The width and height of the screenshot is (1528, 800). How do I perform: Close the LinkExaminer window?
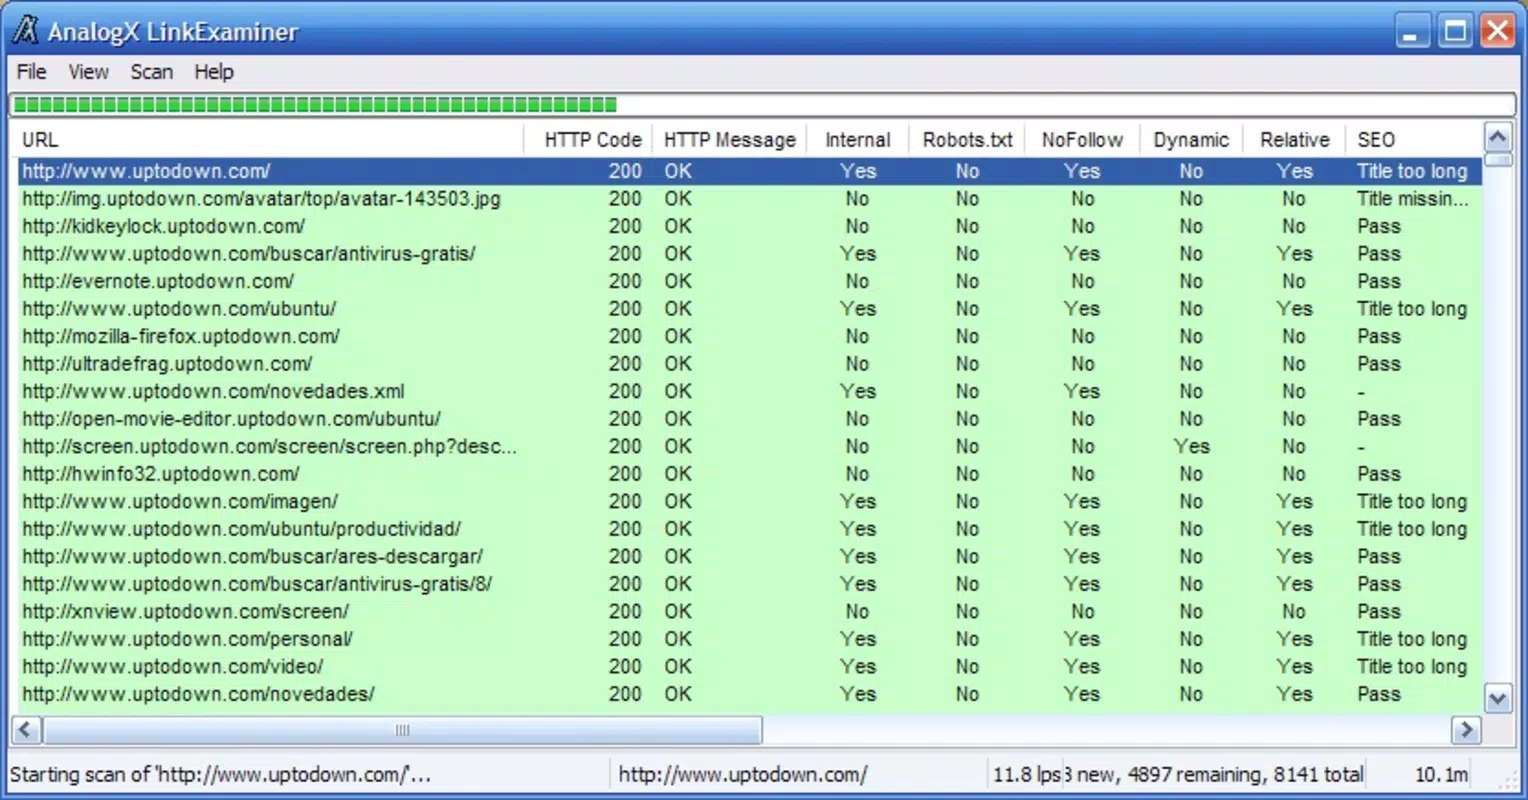[x=1498, y=31]
